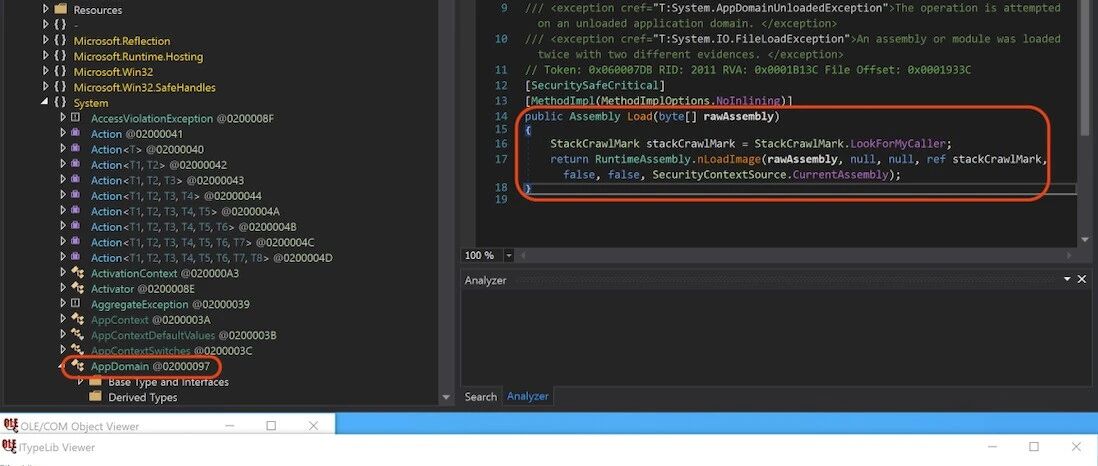Click the namespace icon next to System
This screenshot has width=1098, height=466.
coord(61,102)
